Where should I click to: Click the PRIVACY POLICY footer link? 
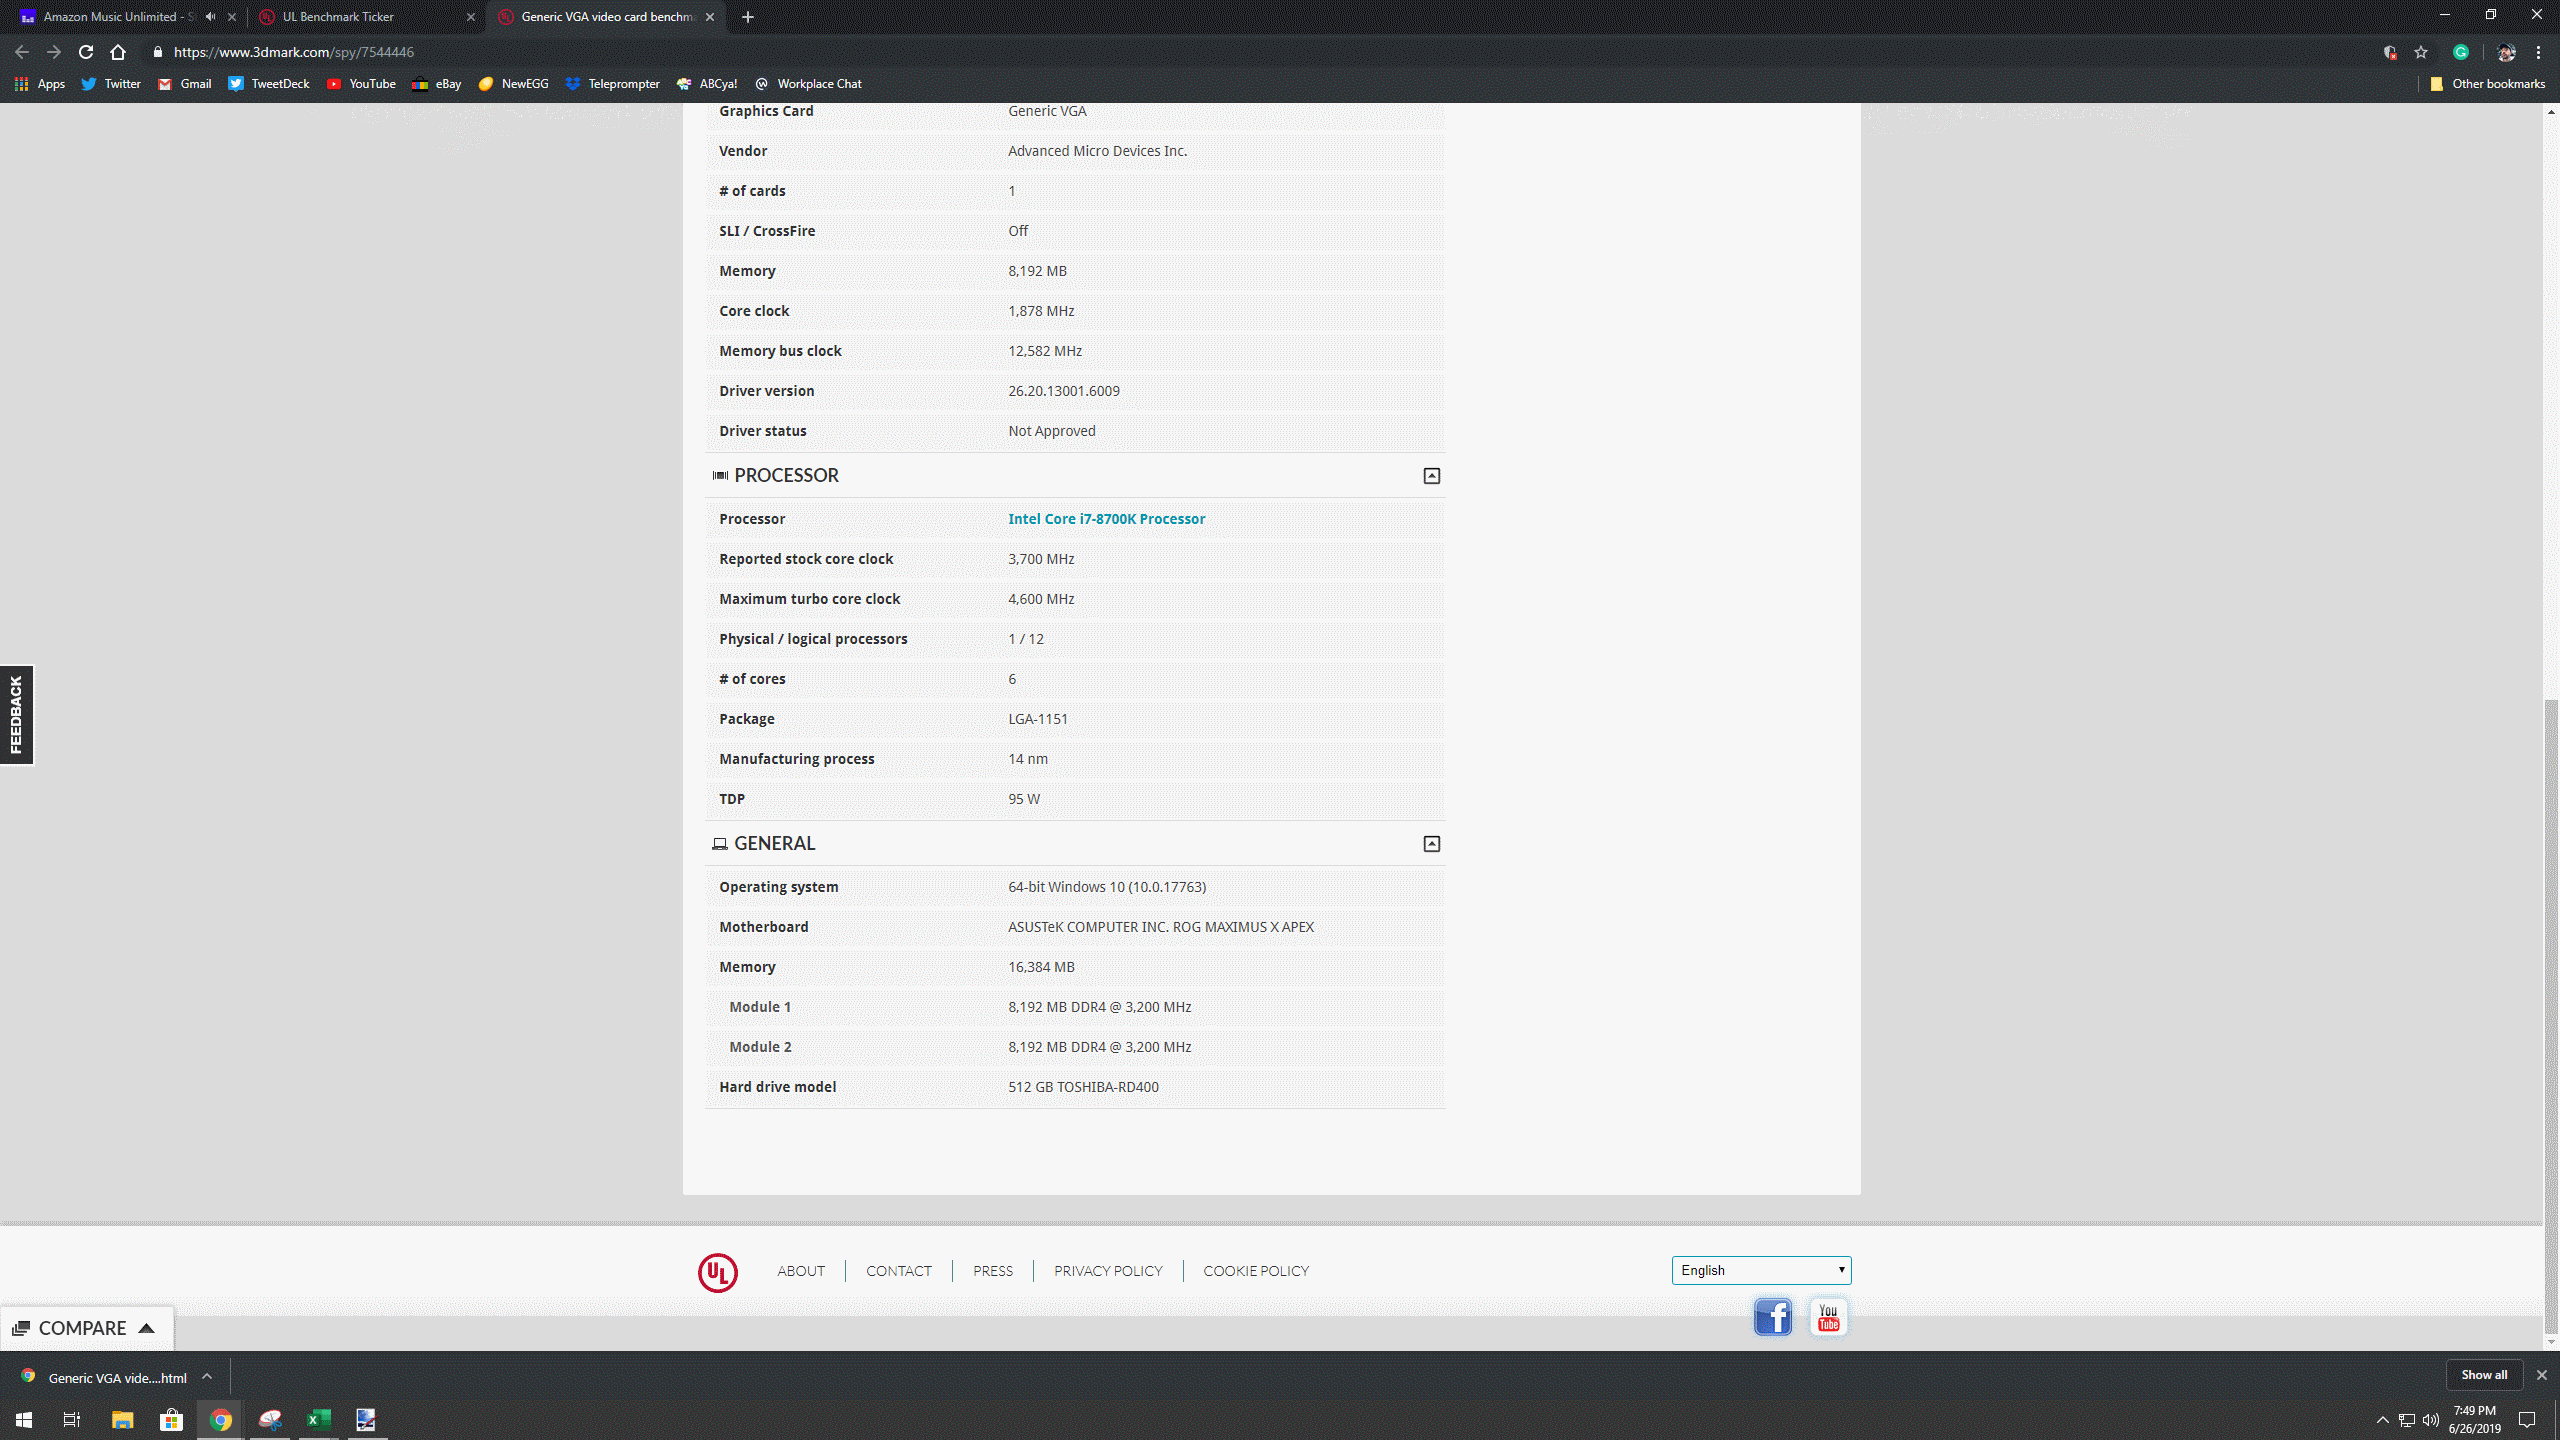pos(1107,1271)
